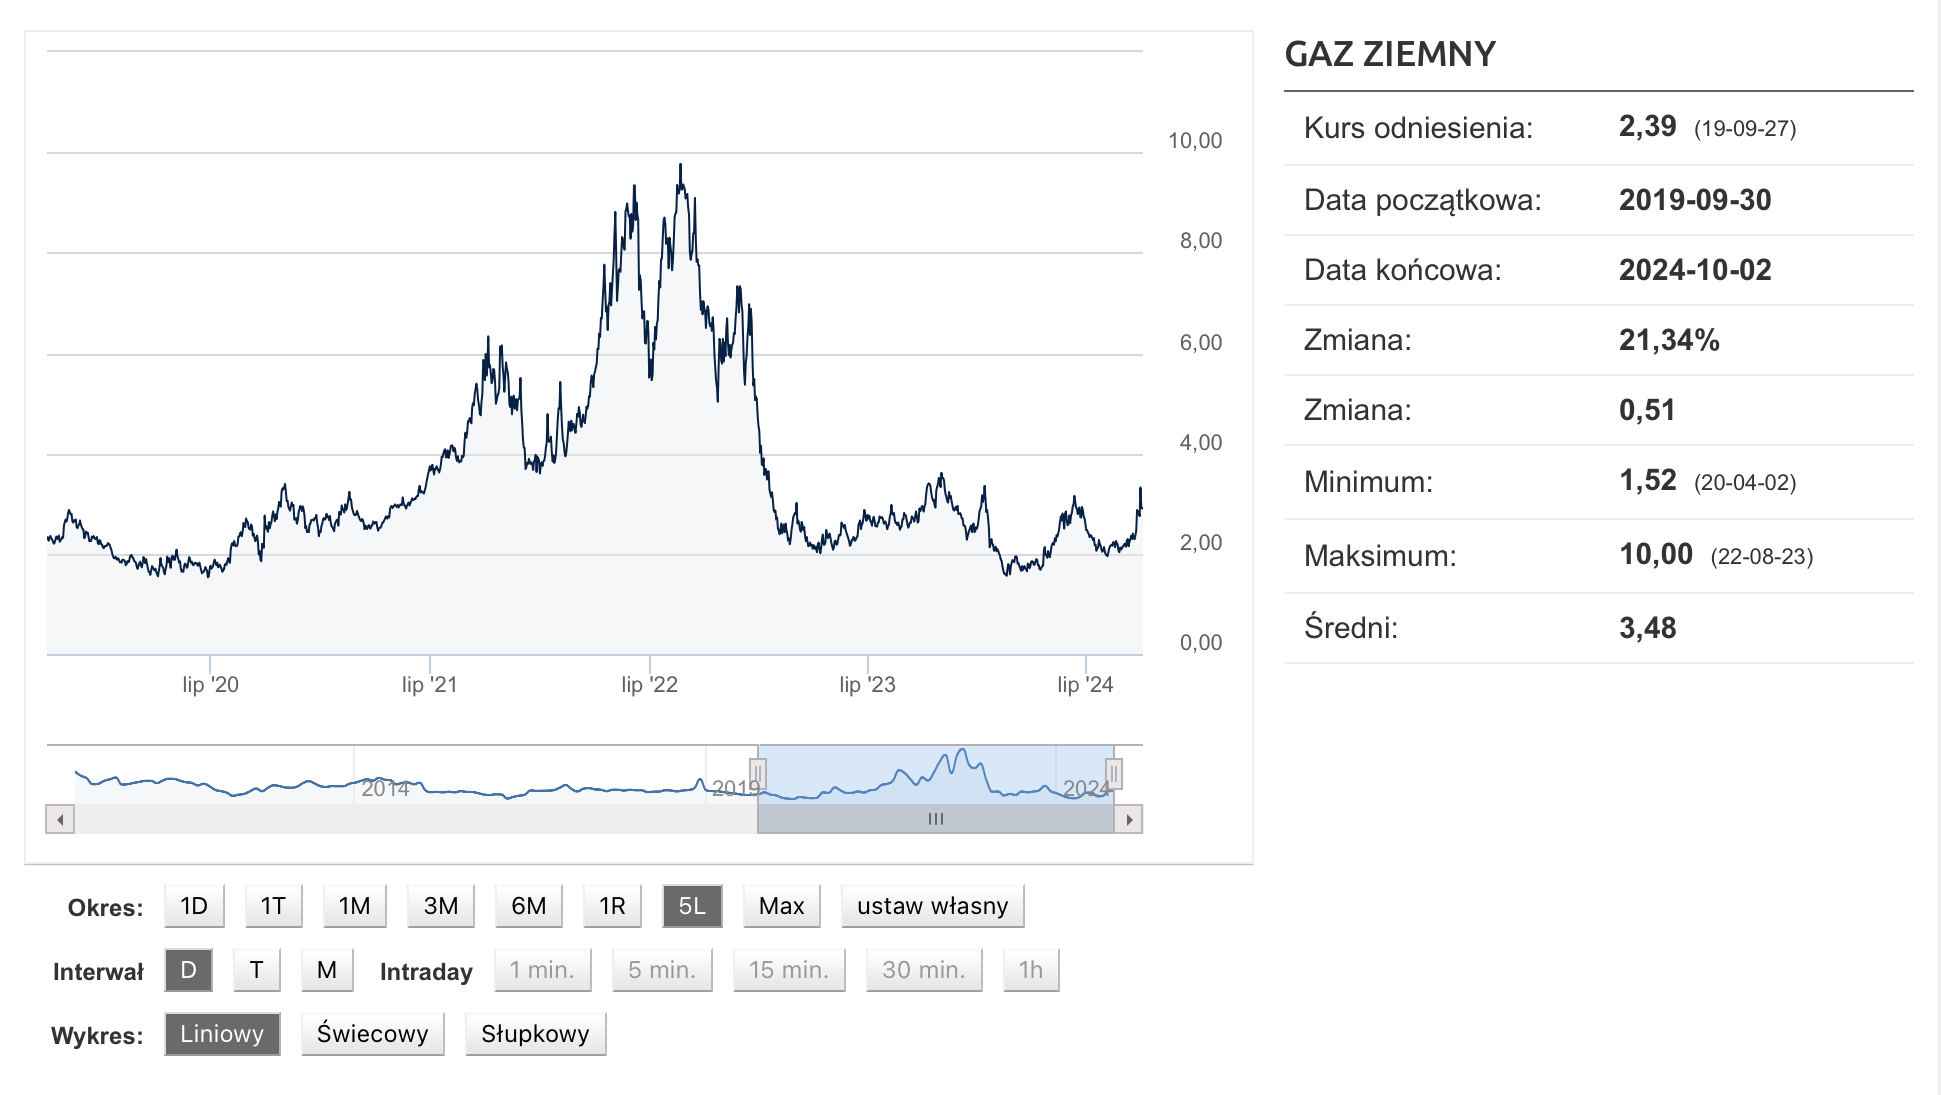Screen dimensions: 1941x1095
Task: Switch the period to 1M
Action: pos(354,906)
